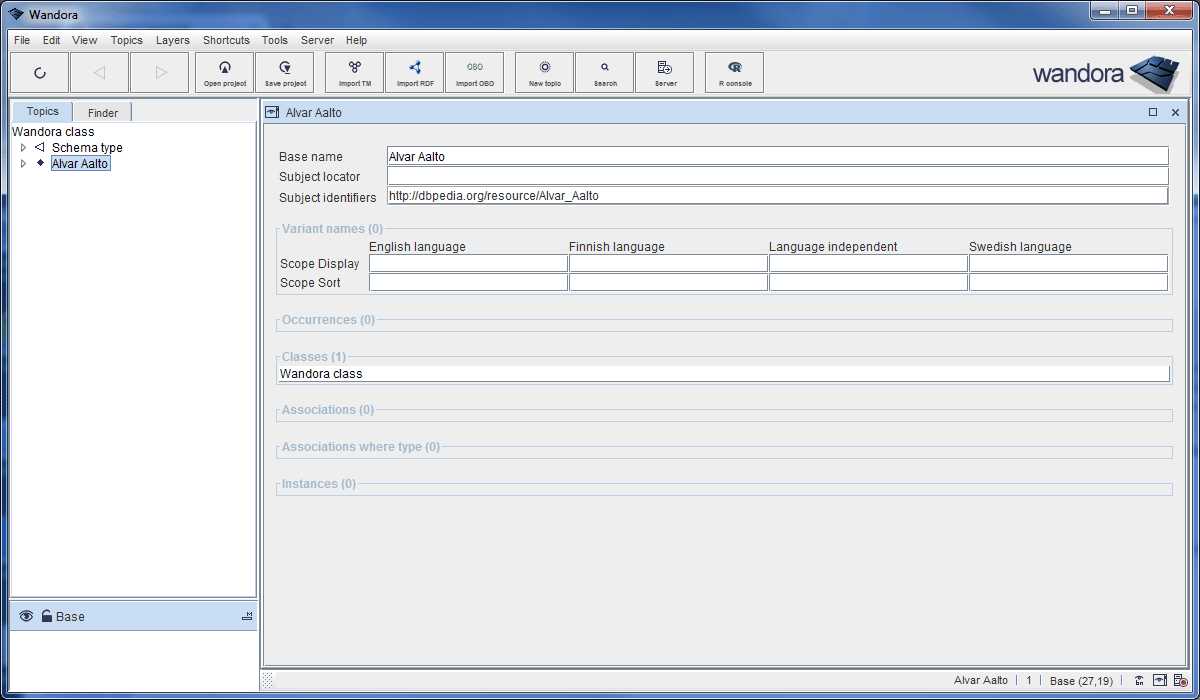1200x700 pixels.
Task: Save the project via Save project icon
Action: [x=284, y=71]
